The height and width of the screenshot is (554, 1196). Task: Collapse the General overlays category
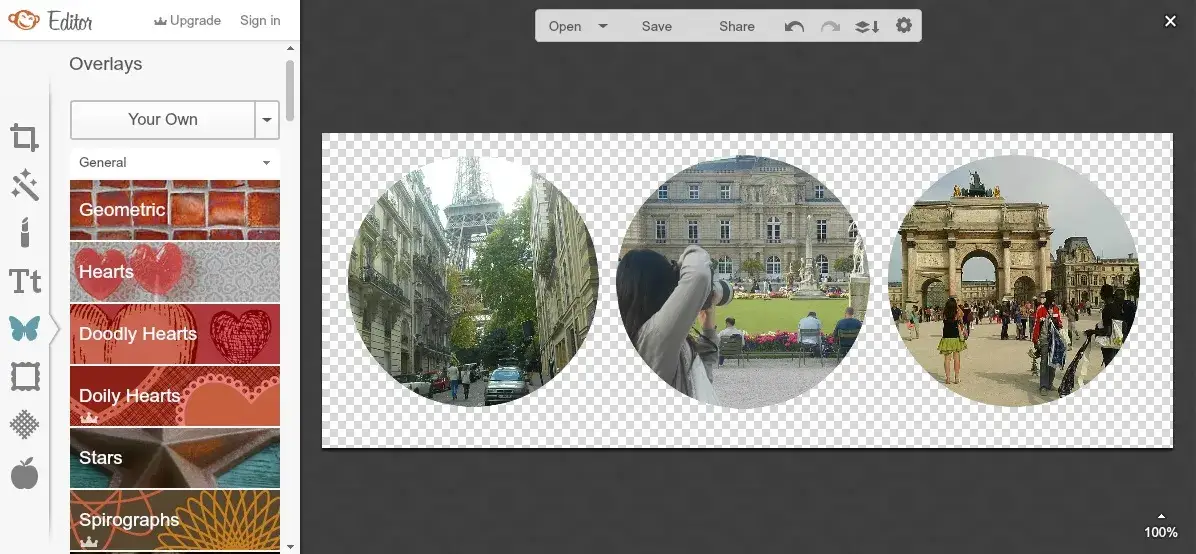(x=175, y=163)
